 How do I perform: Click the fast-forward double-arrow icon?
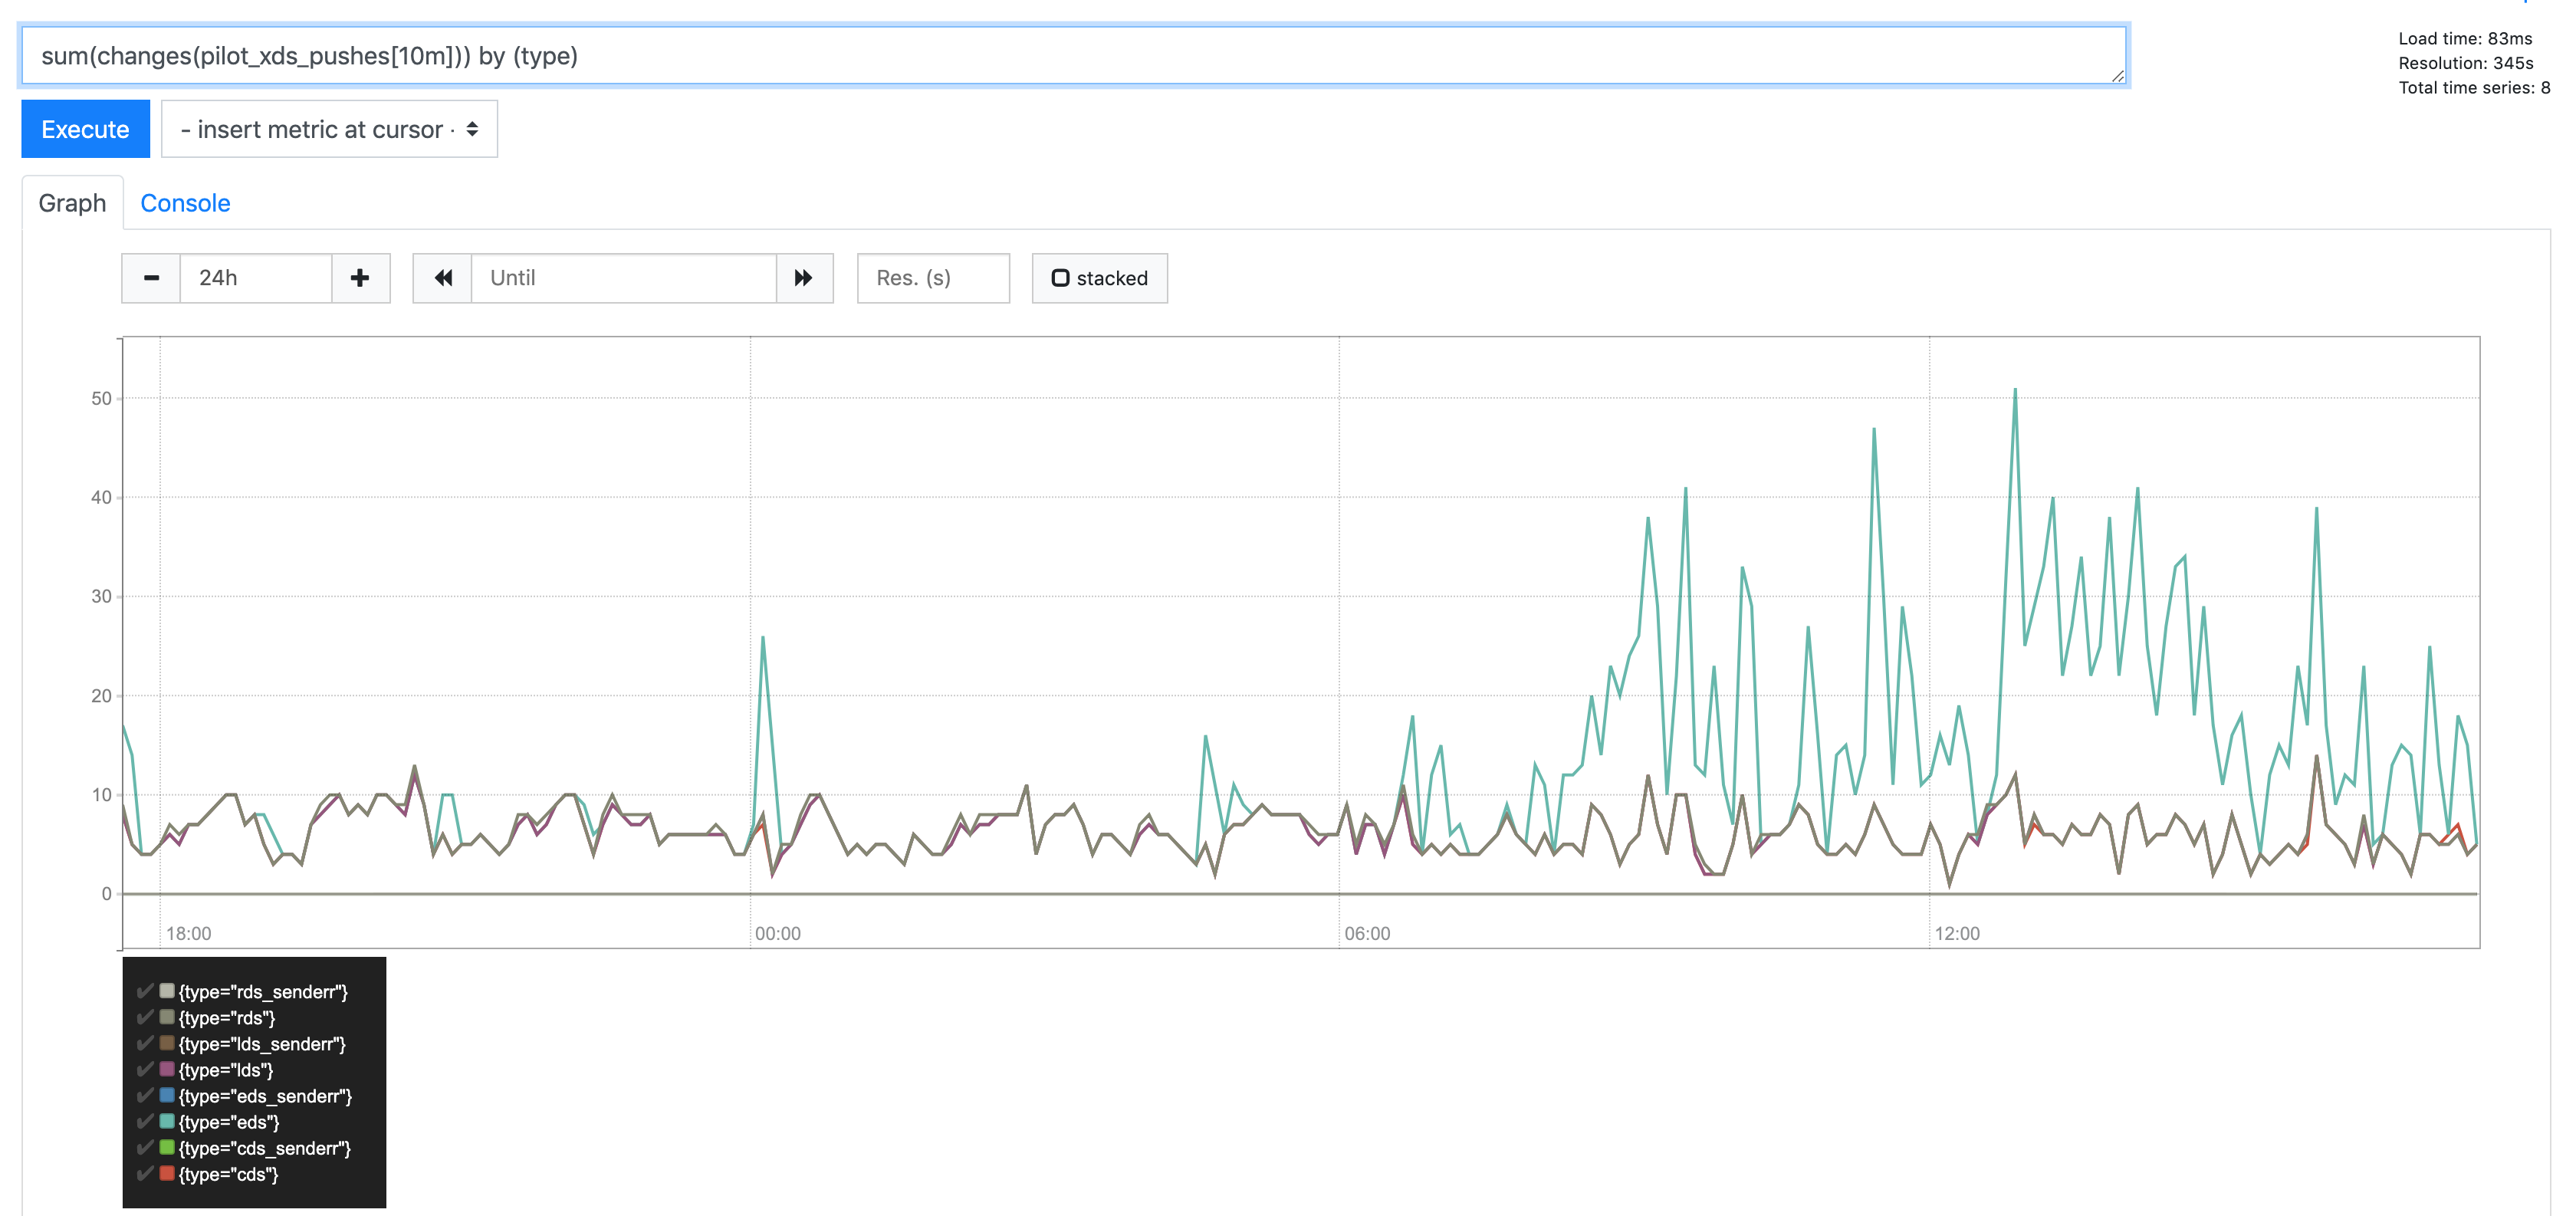pyautogui.click(x=804, y=278)
